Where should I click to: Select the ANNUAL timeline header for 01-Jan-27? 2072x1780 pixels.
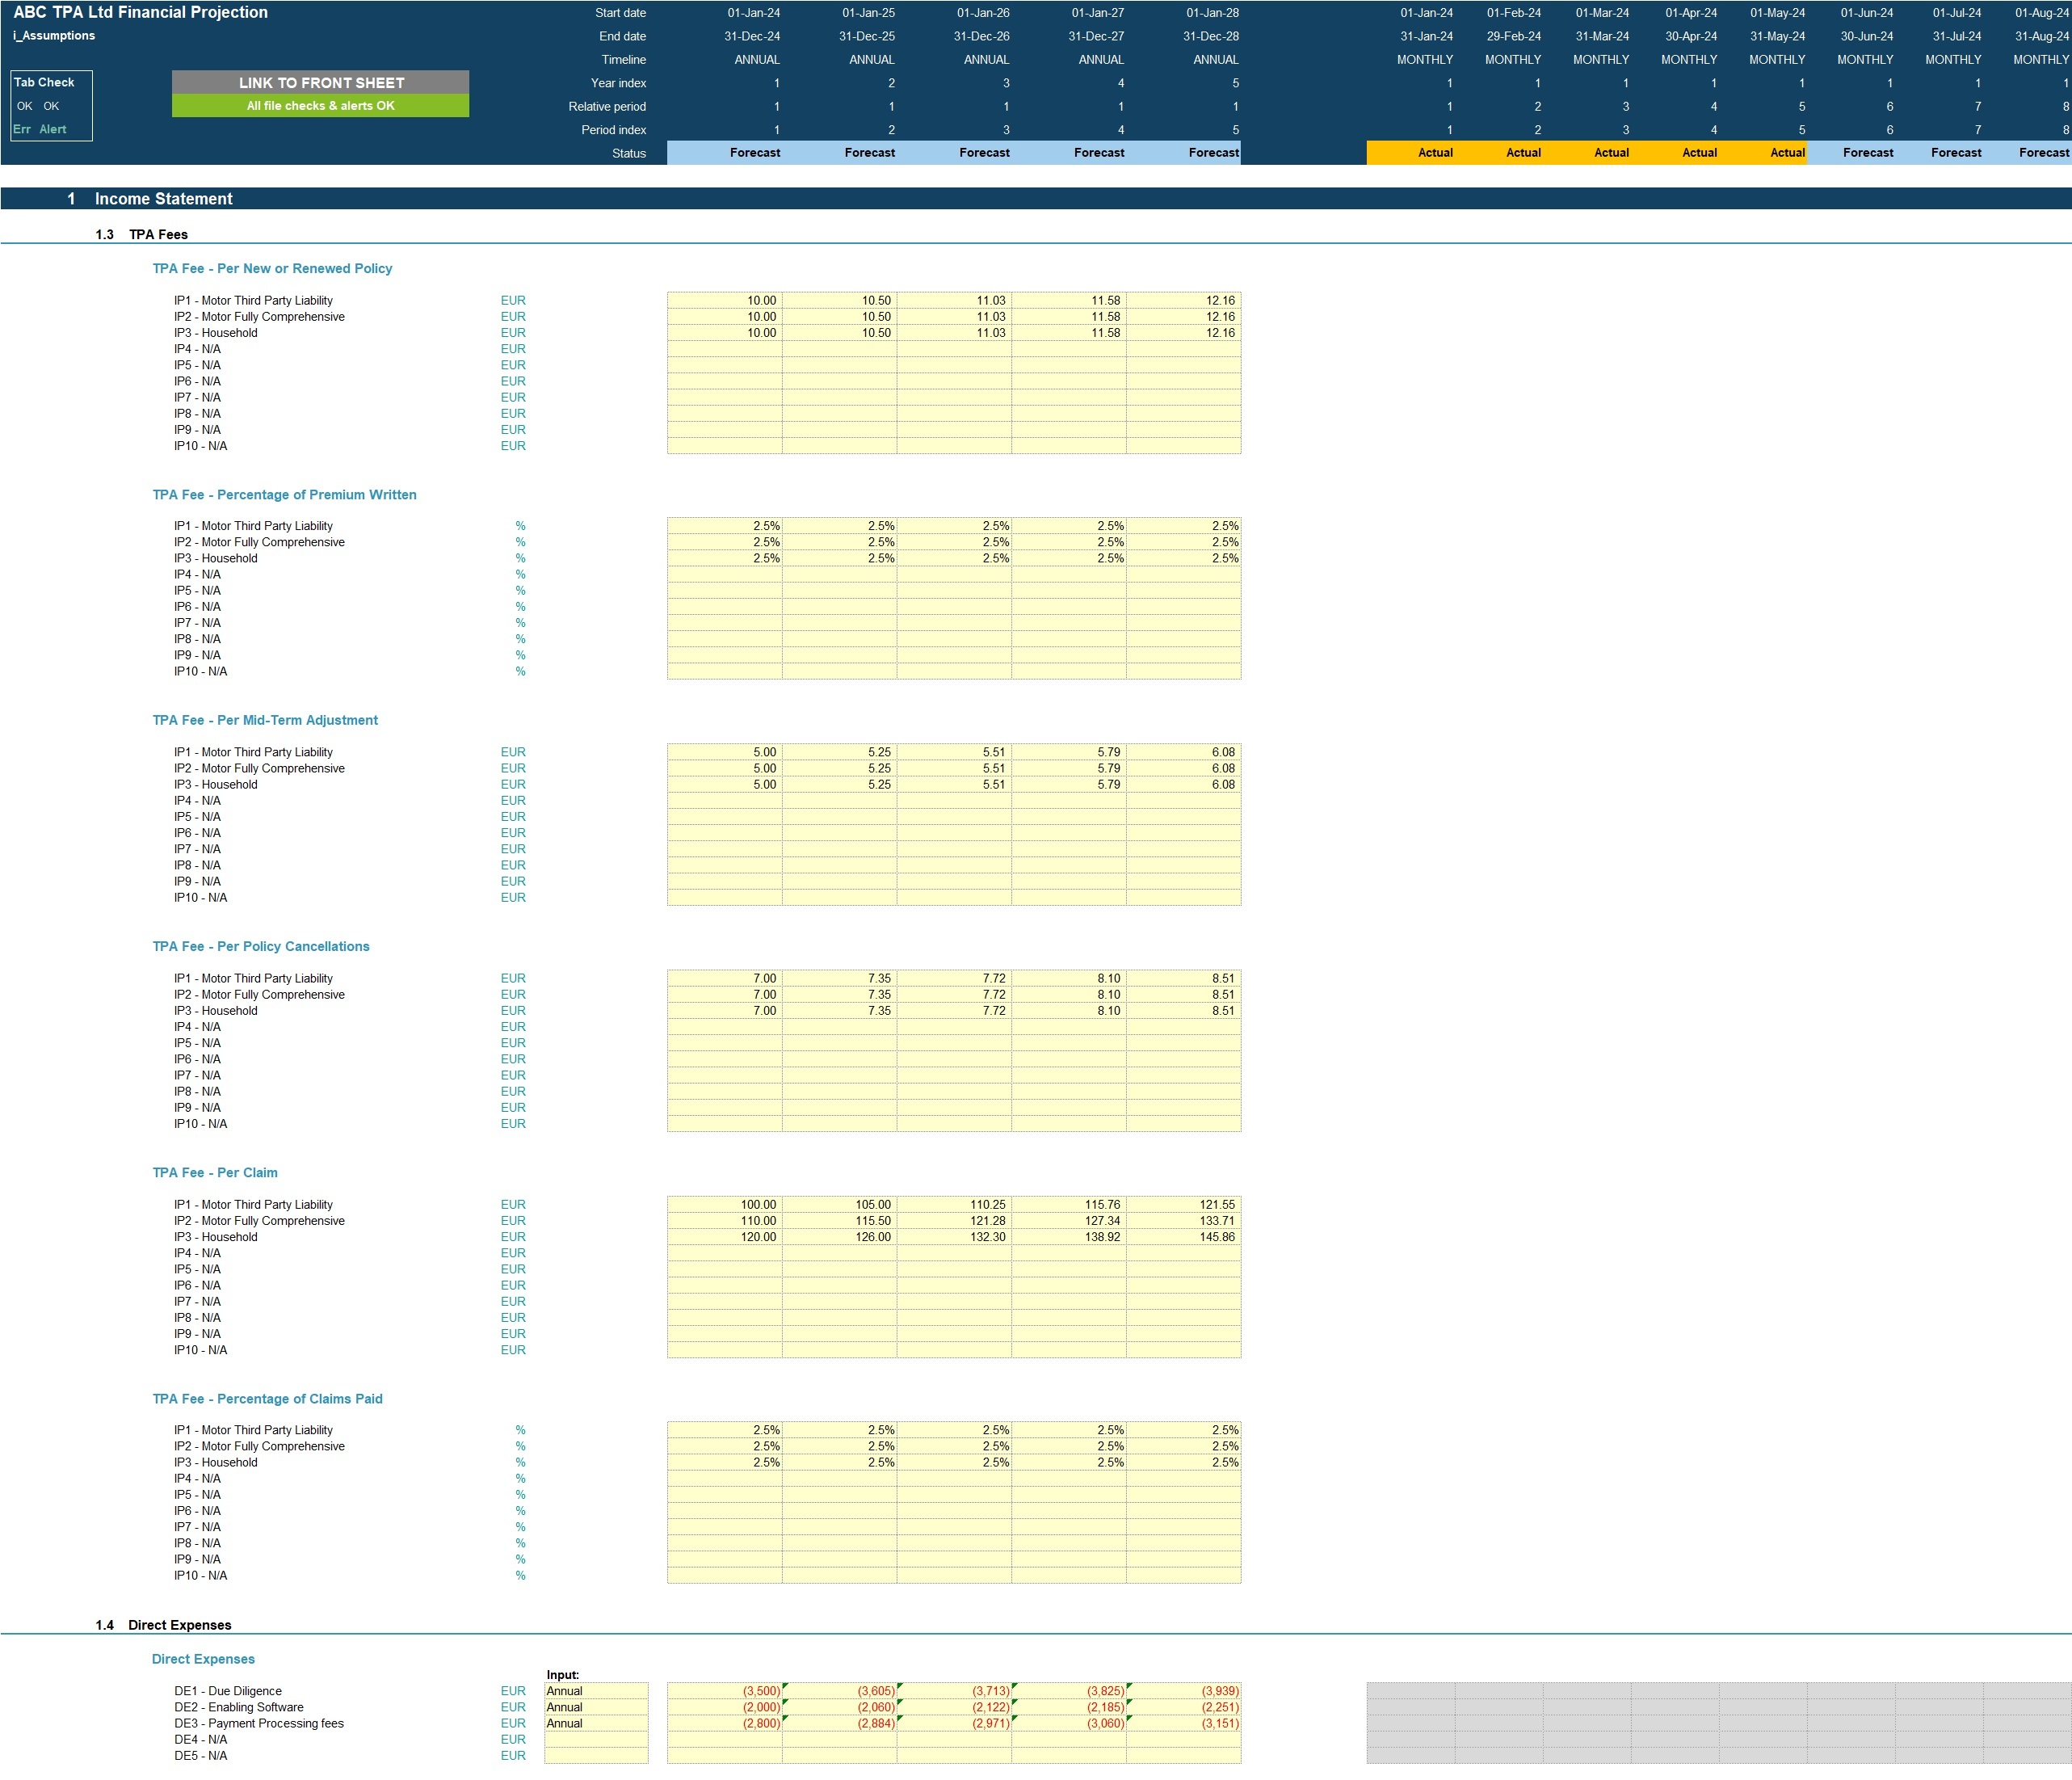[x=1101, y=59]
